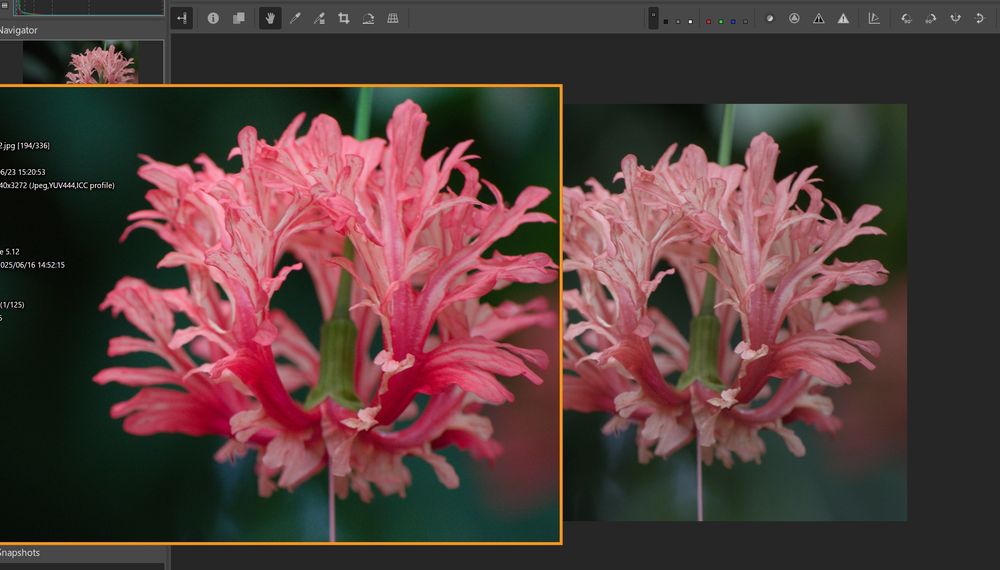
Task: Click the before image preview on right
Action: [x=735, y=312]
